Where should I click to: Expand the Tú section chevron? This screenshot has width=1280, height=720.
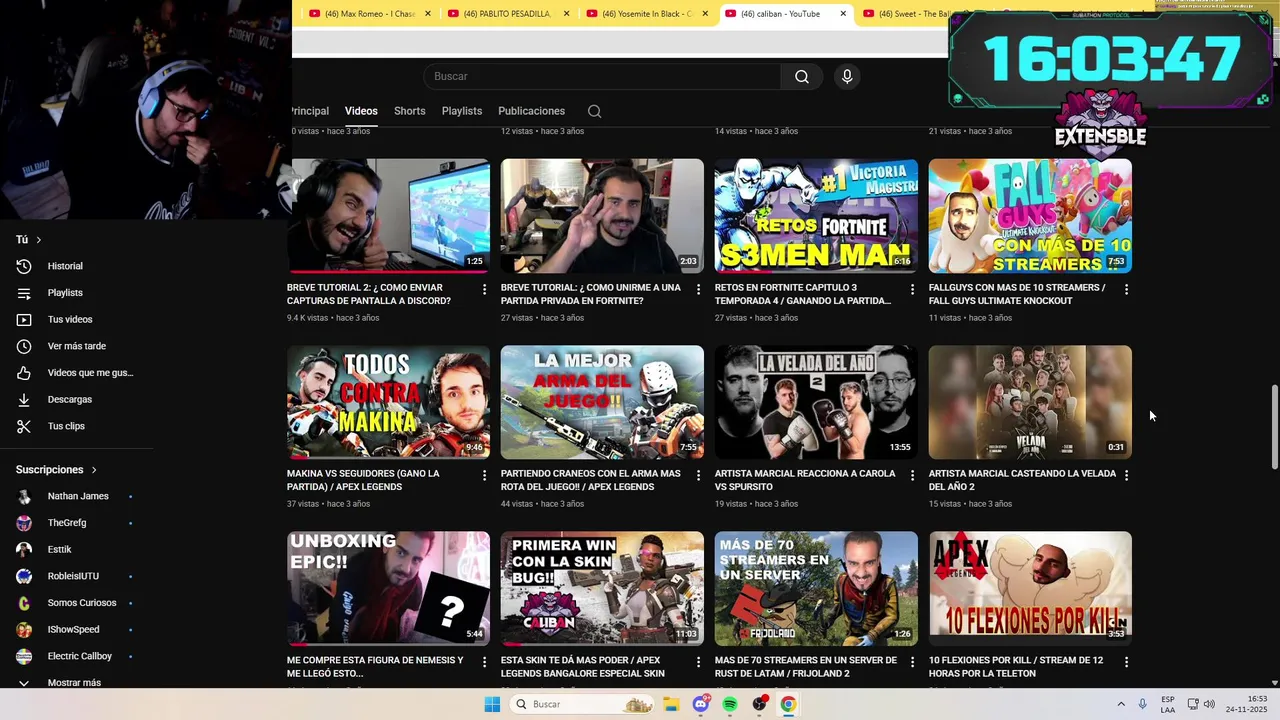(x=39, y=240)
